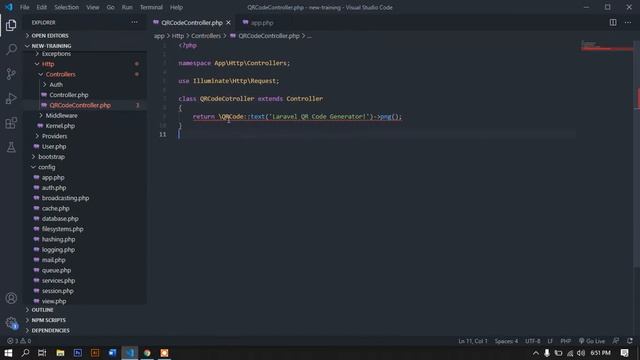This screenshot has width=640, height=360.
Task: Click the VS Code taskbar icon
Action: click(x=129, y=353)
